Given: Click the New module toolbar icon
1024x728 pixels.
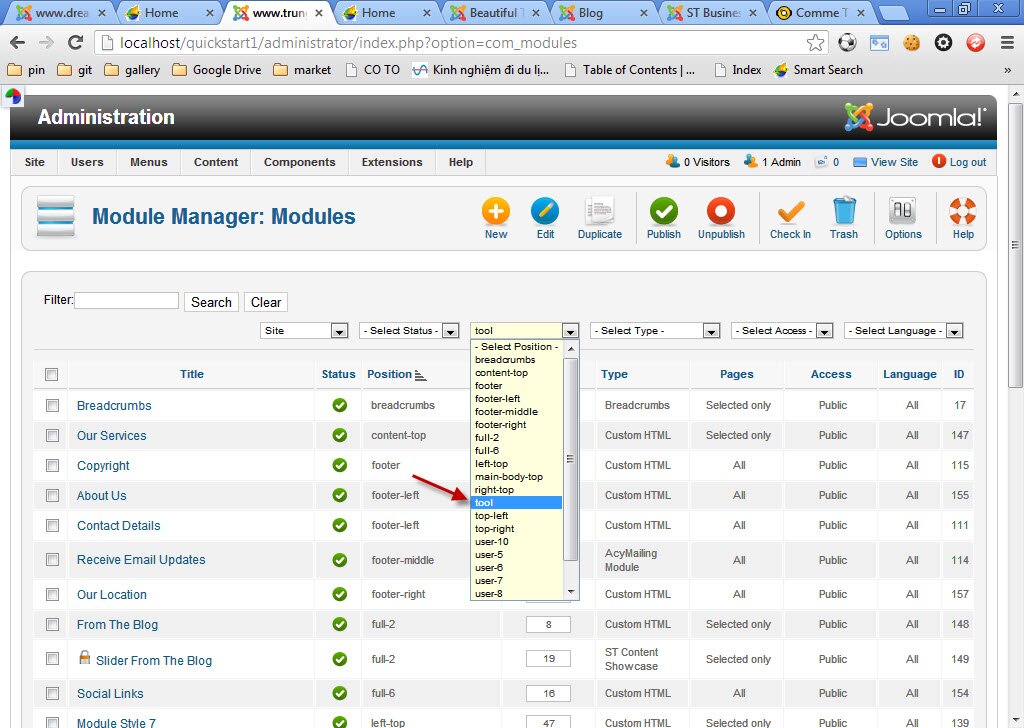Looking at the screenshot, I should tap(496, 212).
